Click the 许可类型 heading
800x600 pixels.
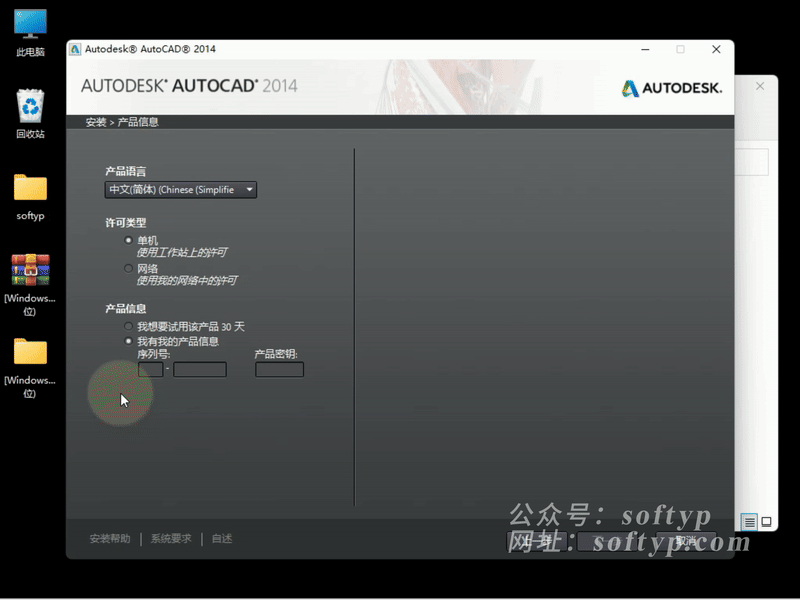126,223
